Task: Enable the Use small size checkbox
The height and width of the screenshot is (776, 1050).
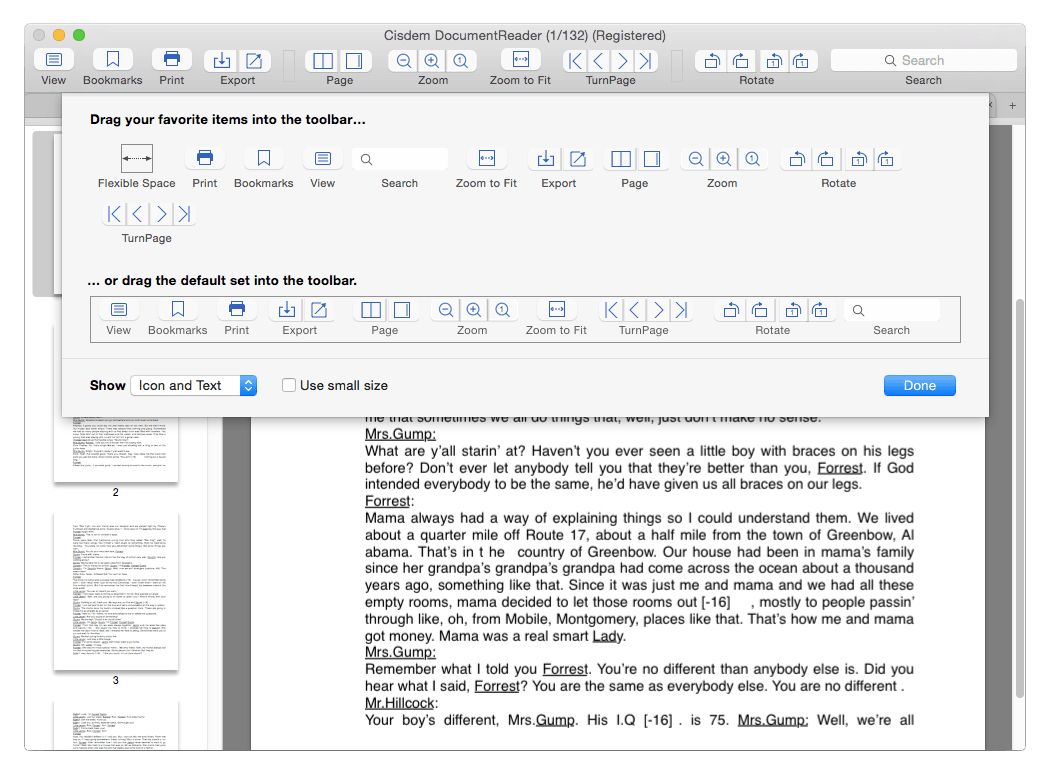Action: [289, 385]
